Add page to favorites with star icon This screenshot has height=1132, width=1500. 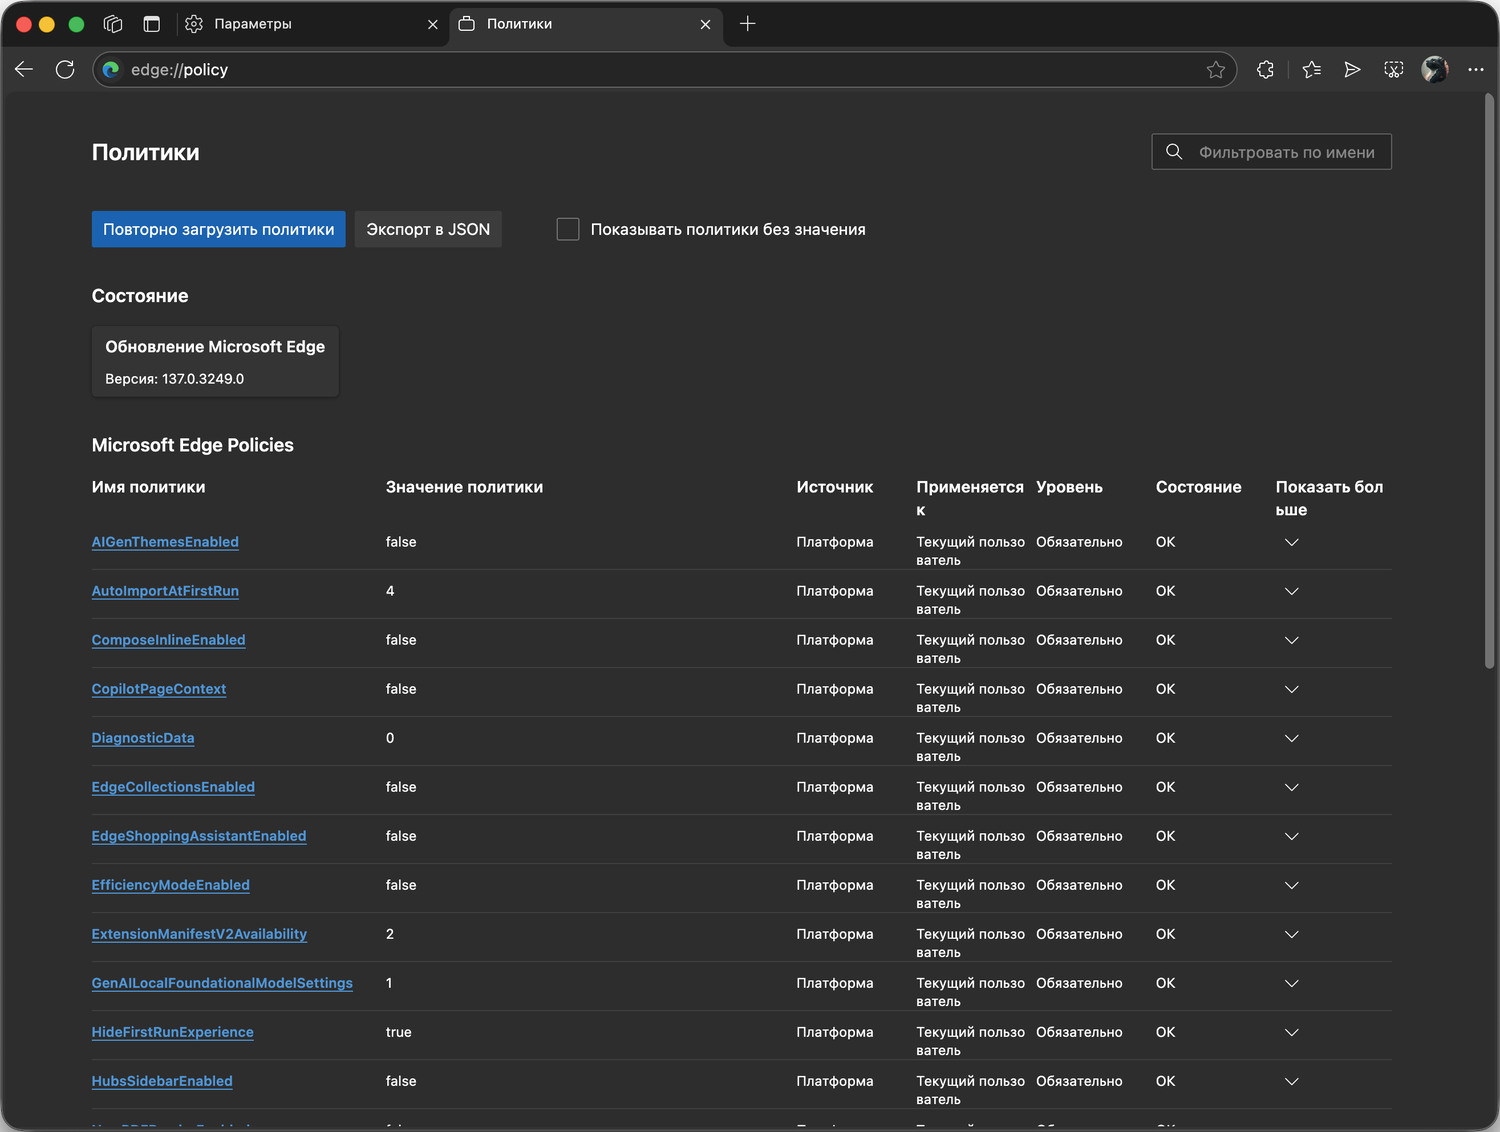click(1215, 69)
